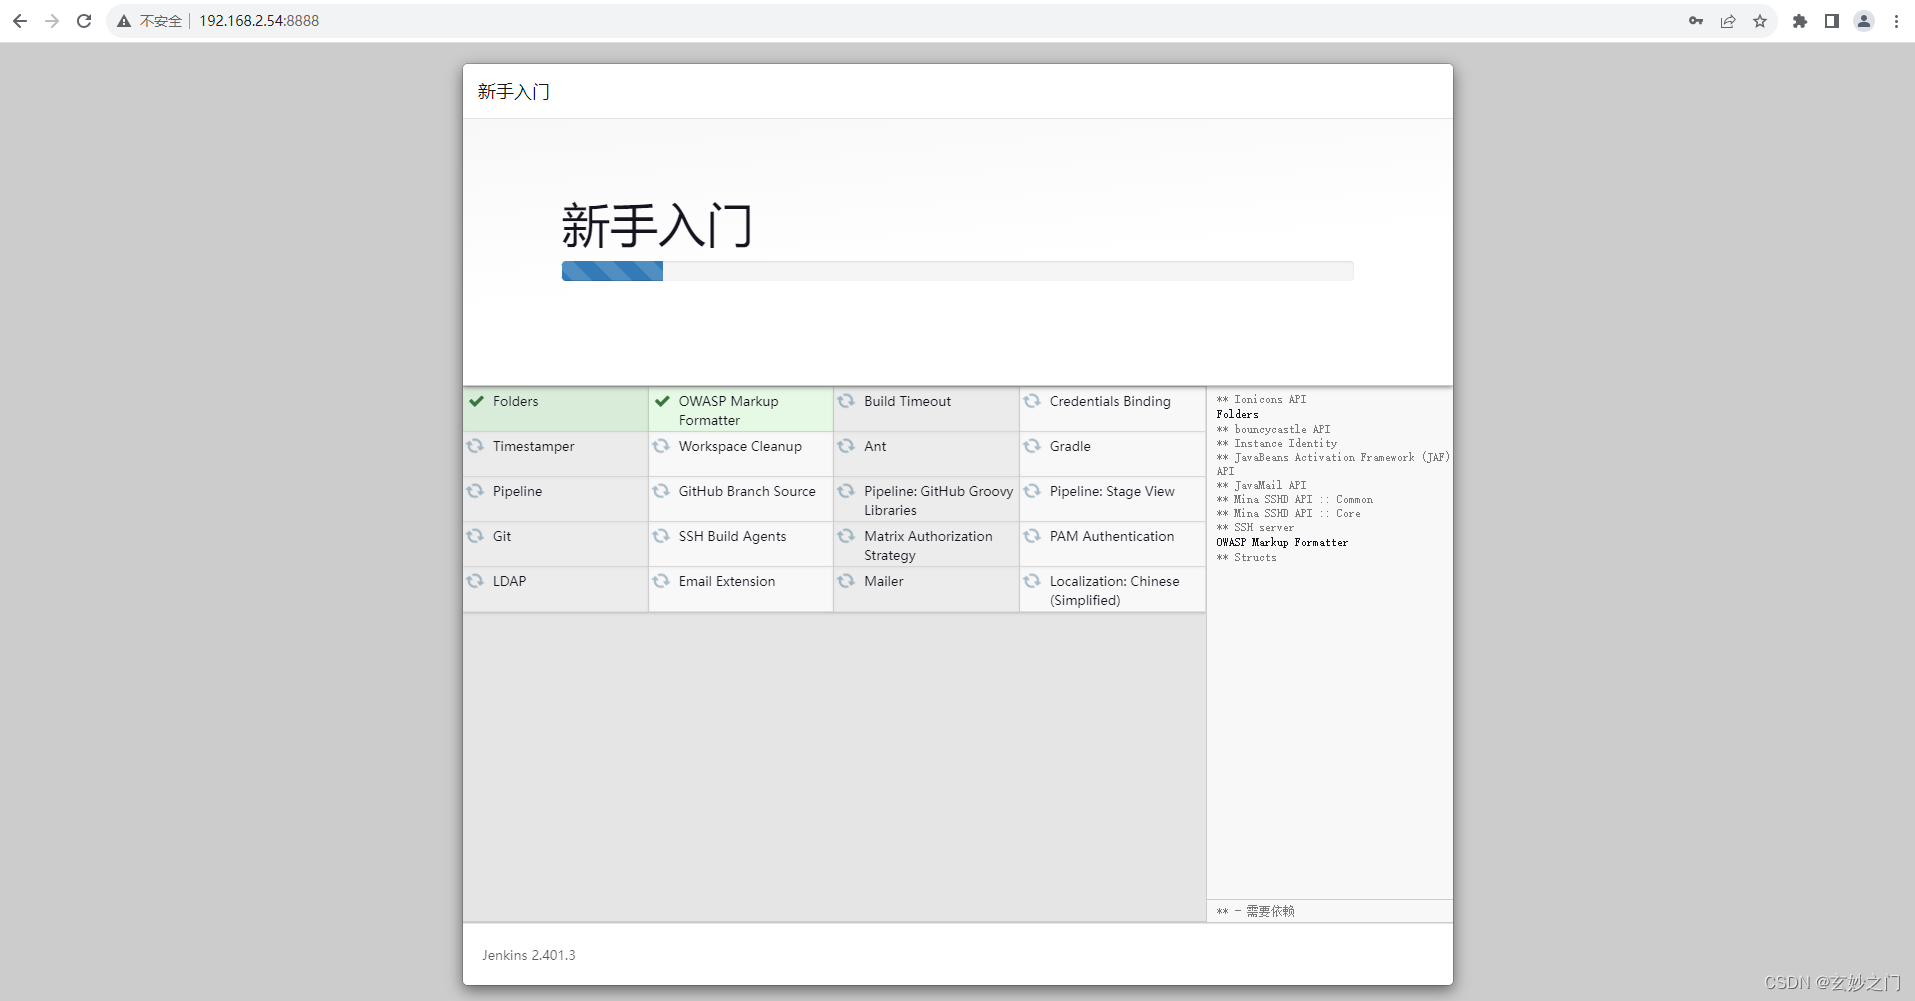Screen dimensions: 1915x1001
Task: Click the Jenkins 2.401.3 version text
Action: 529,955
